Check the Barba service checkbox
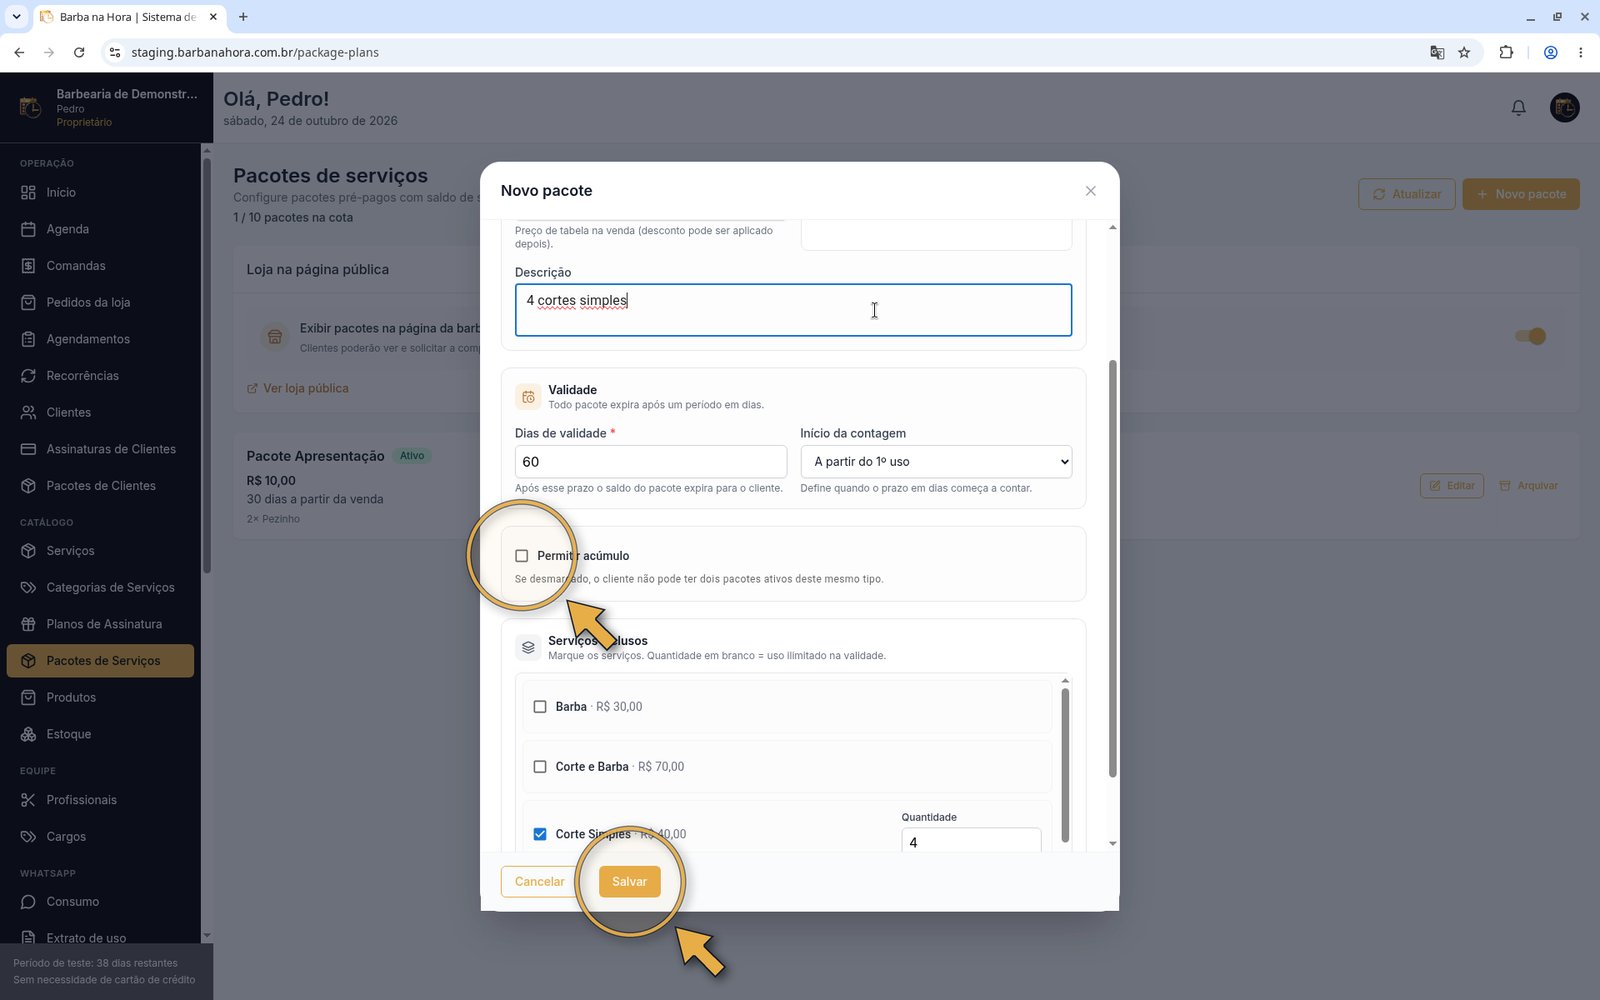This screenshot has height=1000, width=1600. (540, 707)
